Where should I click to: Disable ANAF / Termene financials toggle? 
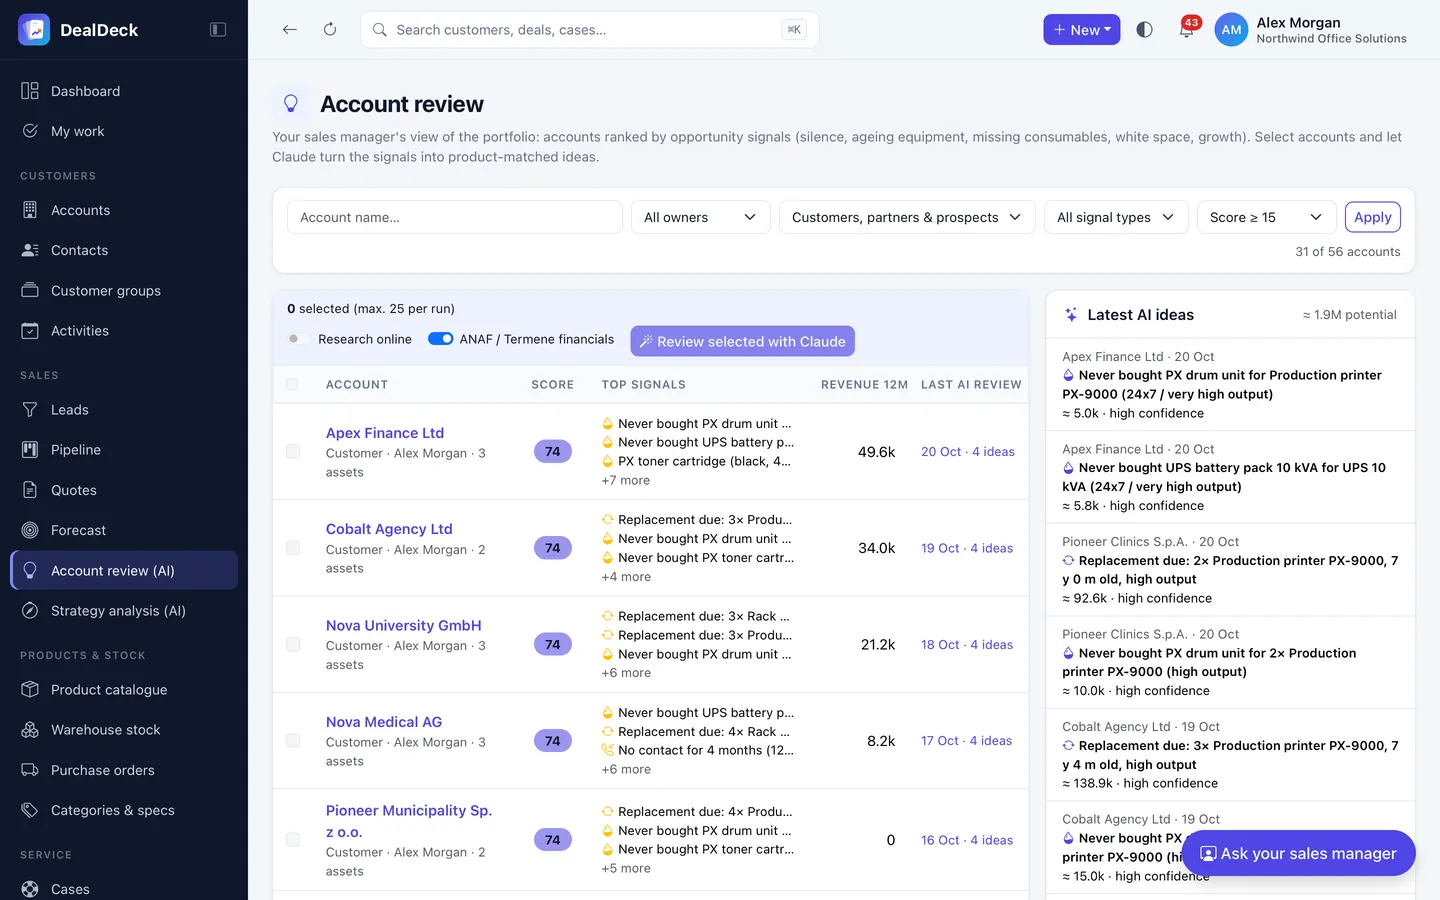(441, 339)
